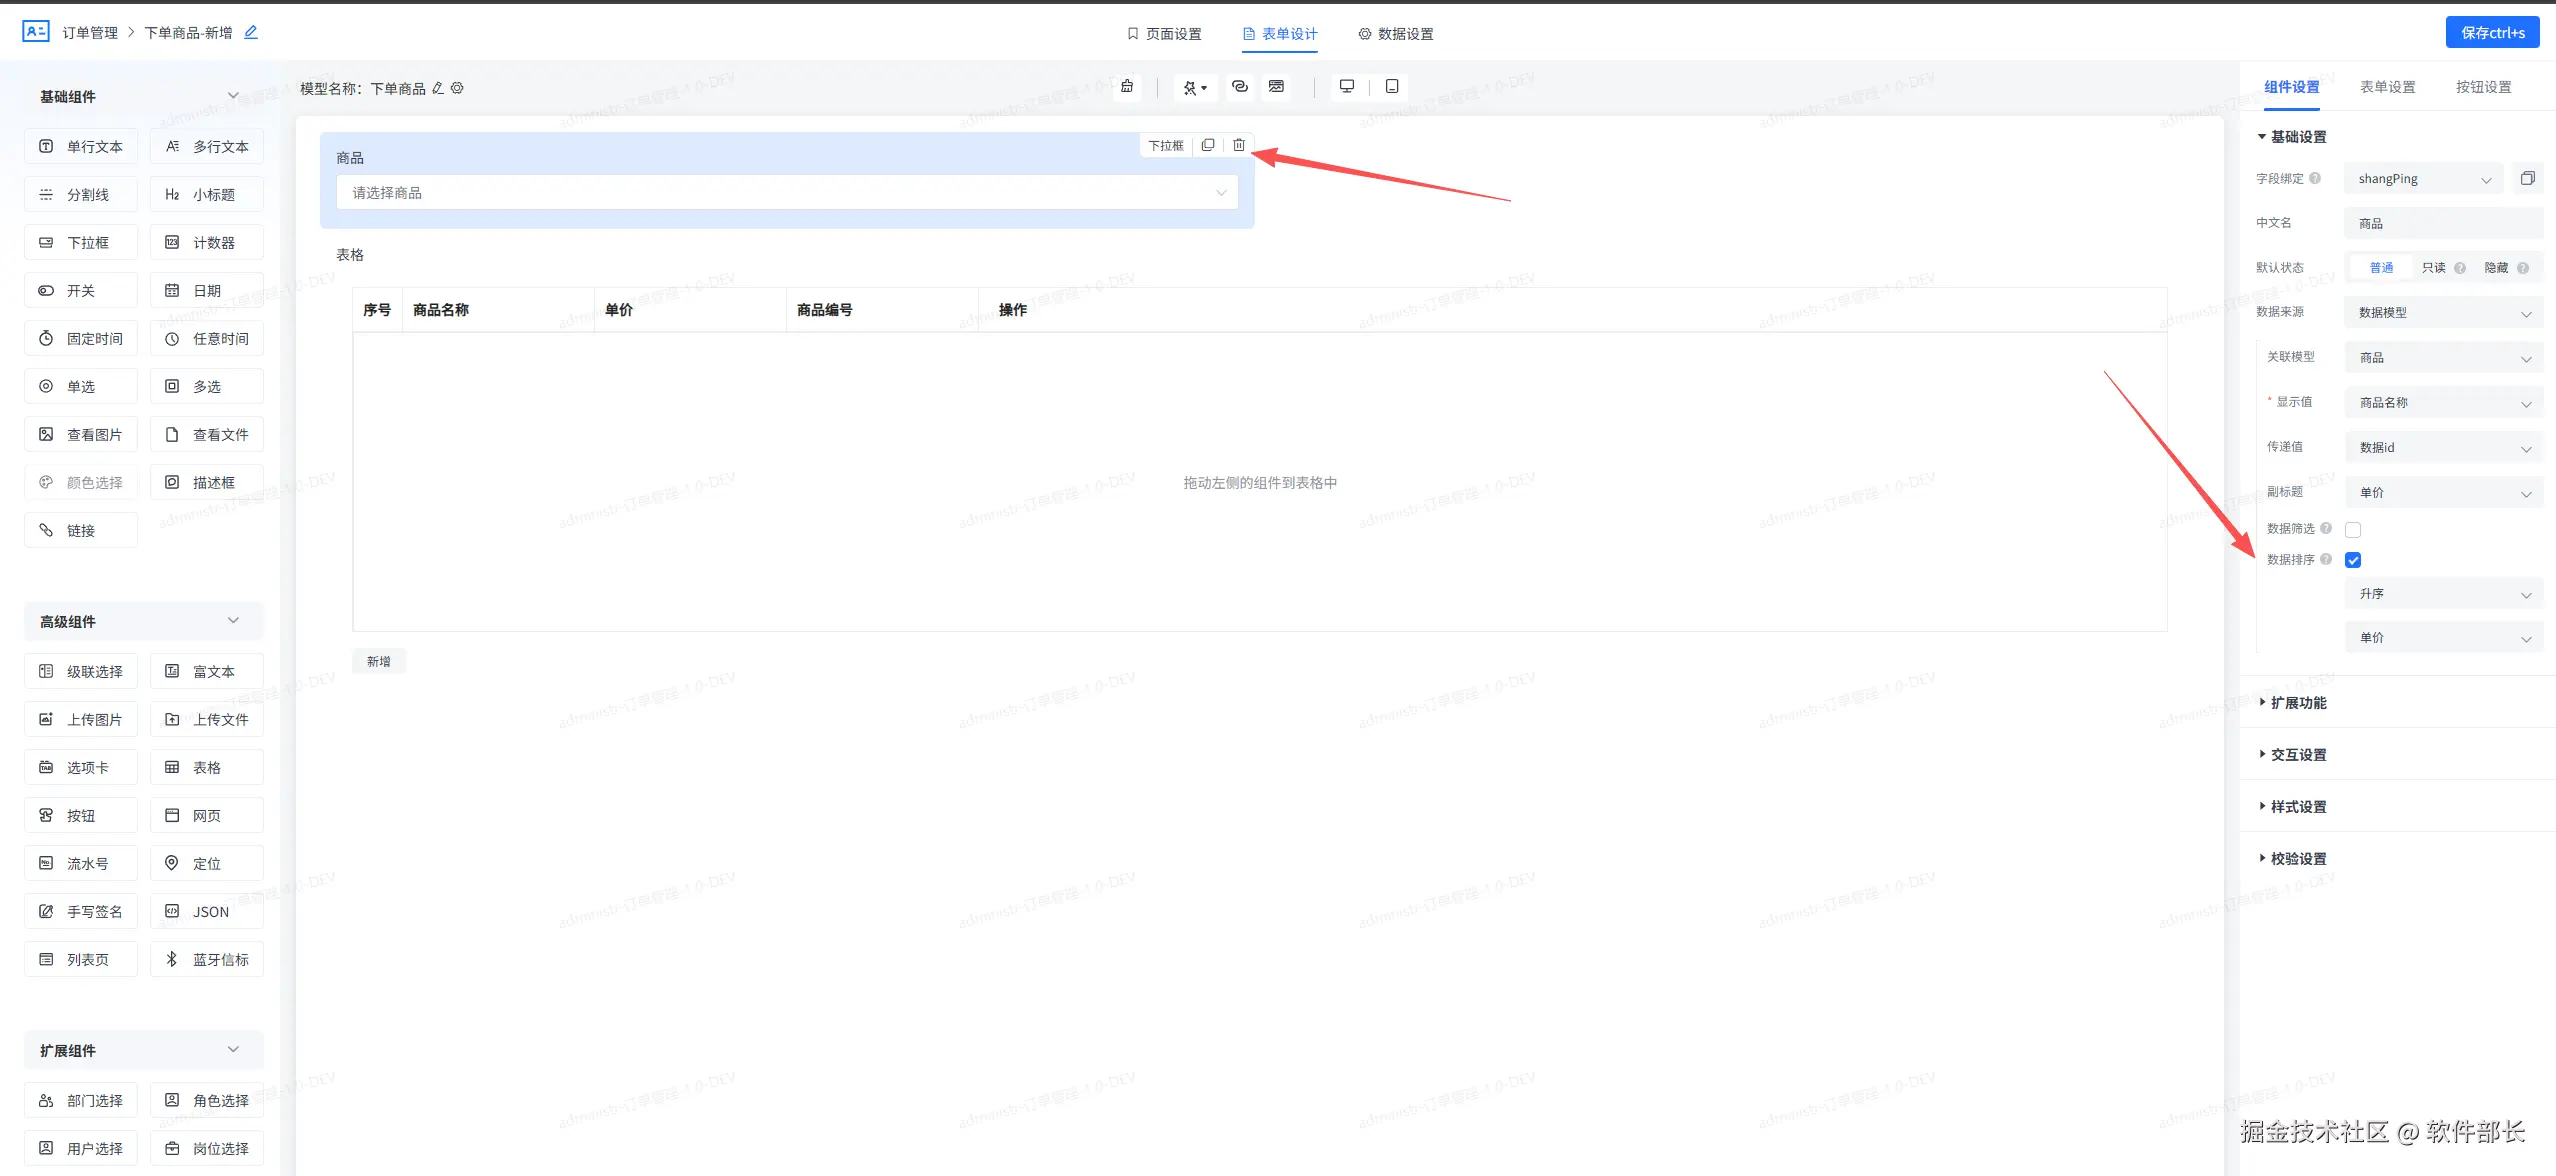2556x1176 pixels.
Task: Switch to desktop preview mode icon
Action: point(1347,87)
